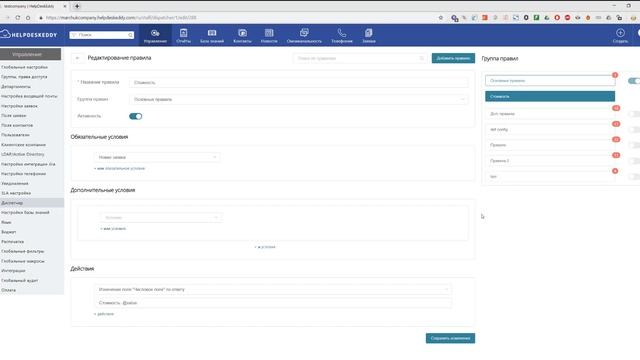The width and height of the screenshot is (640, 360).
Task: Click the '+ или условие' link
Action: point(113,229)
